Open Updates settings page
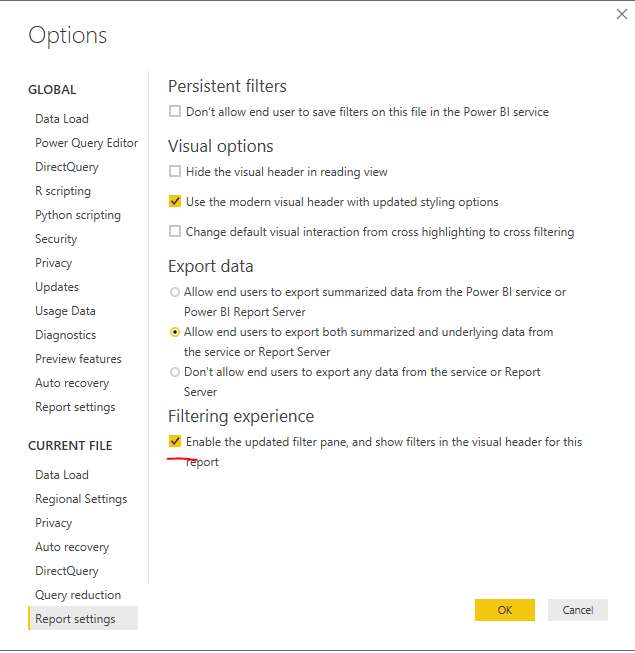The image size is (635, 653). pyautogui.click(x=57, y=287)
